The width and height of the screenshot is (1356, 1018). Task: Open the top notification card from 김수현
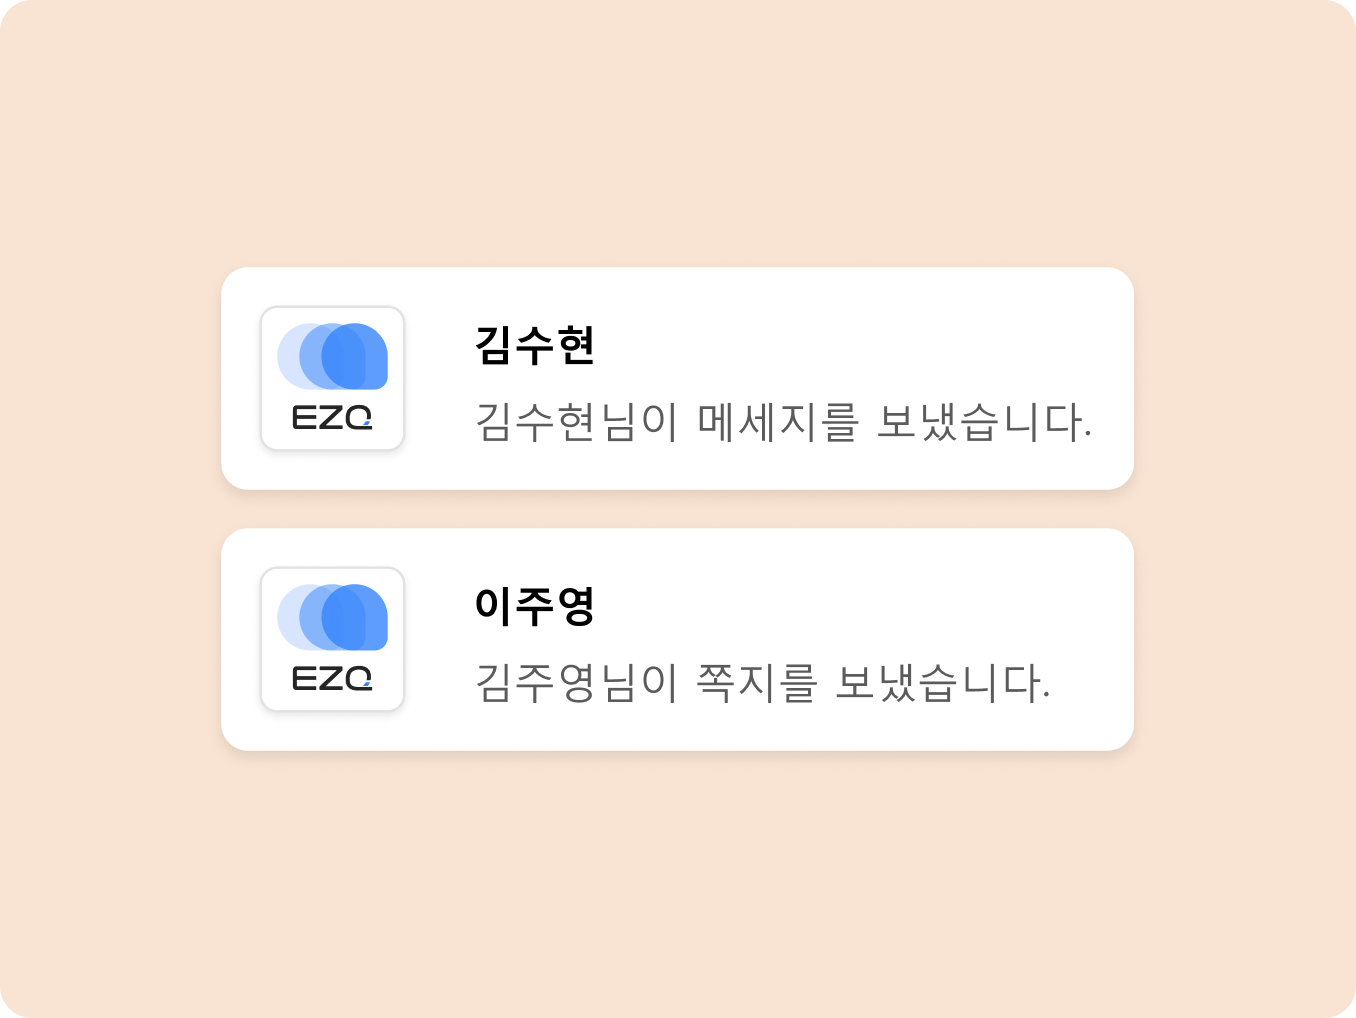[x=677, y=378]
